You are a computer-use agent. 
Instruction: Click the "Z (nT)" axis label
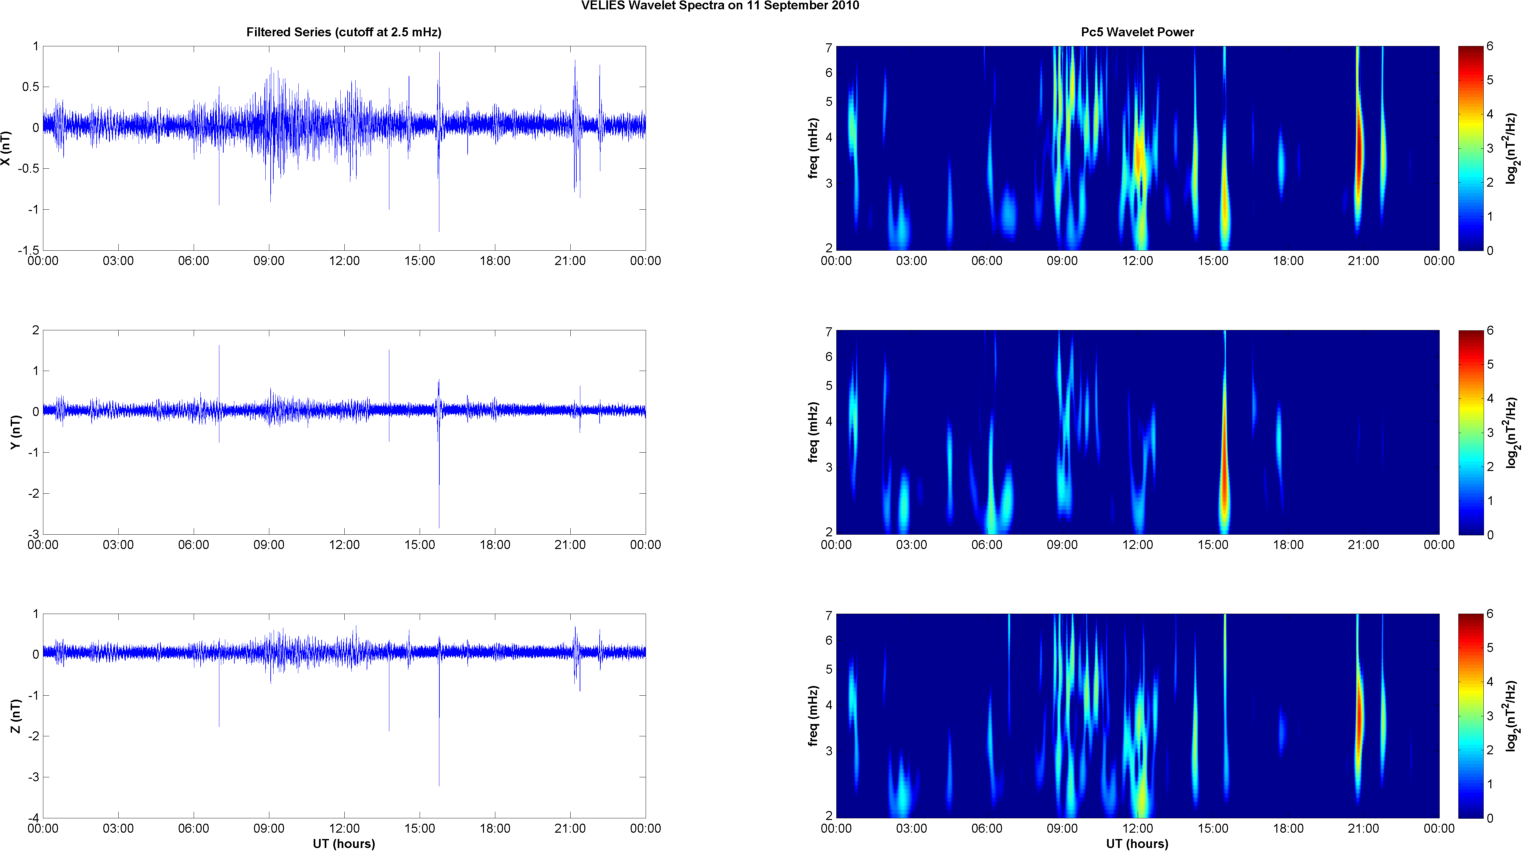pyautogui.click(x=15, y=716)
